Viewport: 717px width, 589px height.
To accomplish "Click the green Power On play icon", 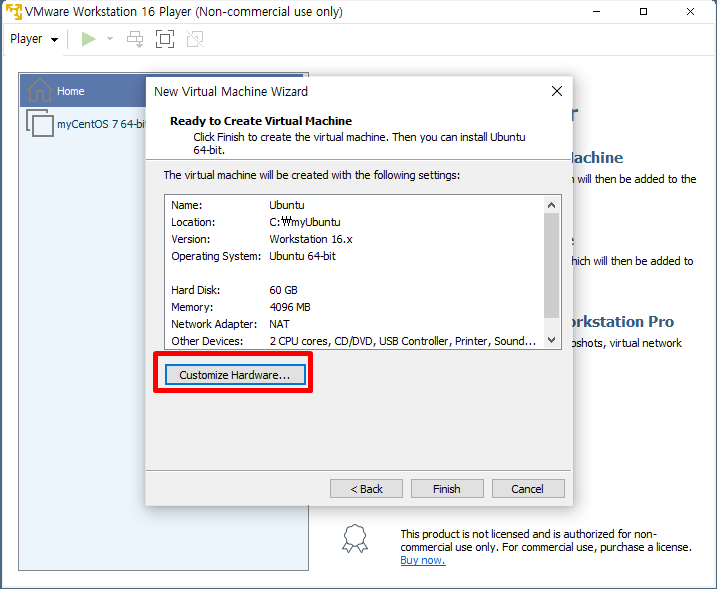I will pyautogui.click(x=88, y=39).
